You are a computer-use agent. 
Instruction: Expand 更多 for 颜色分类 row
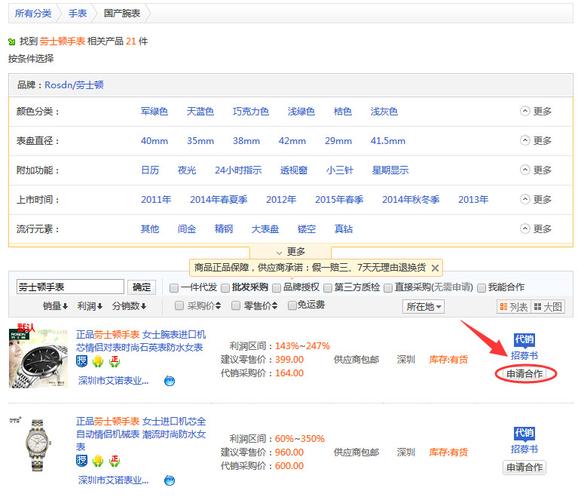(536, 111)
